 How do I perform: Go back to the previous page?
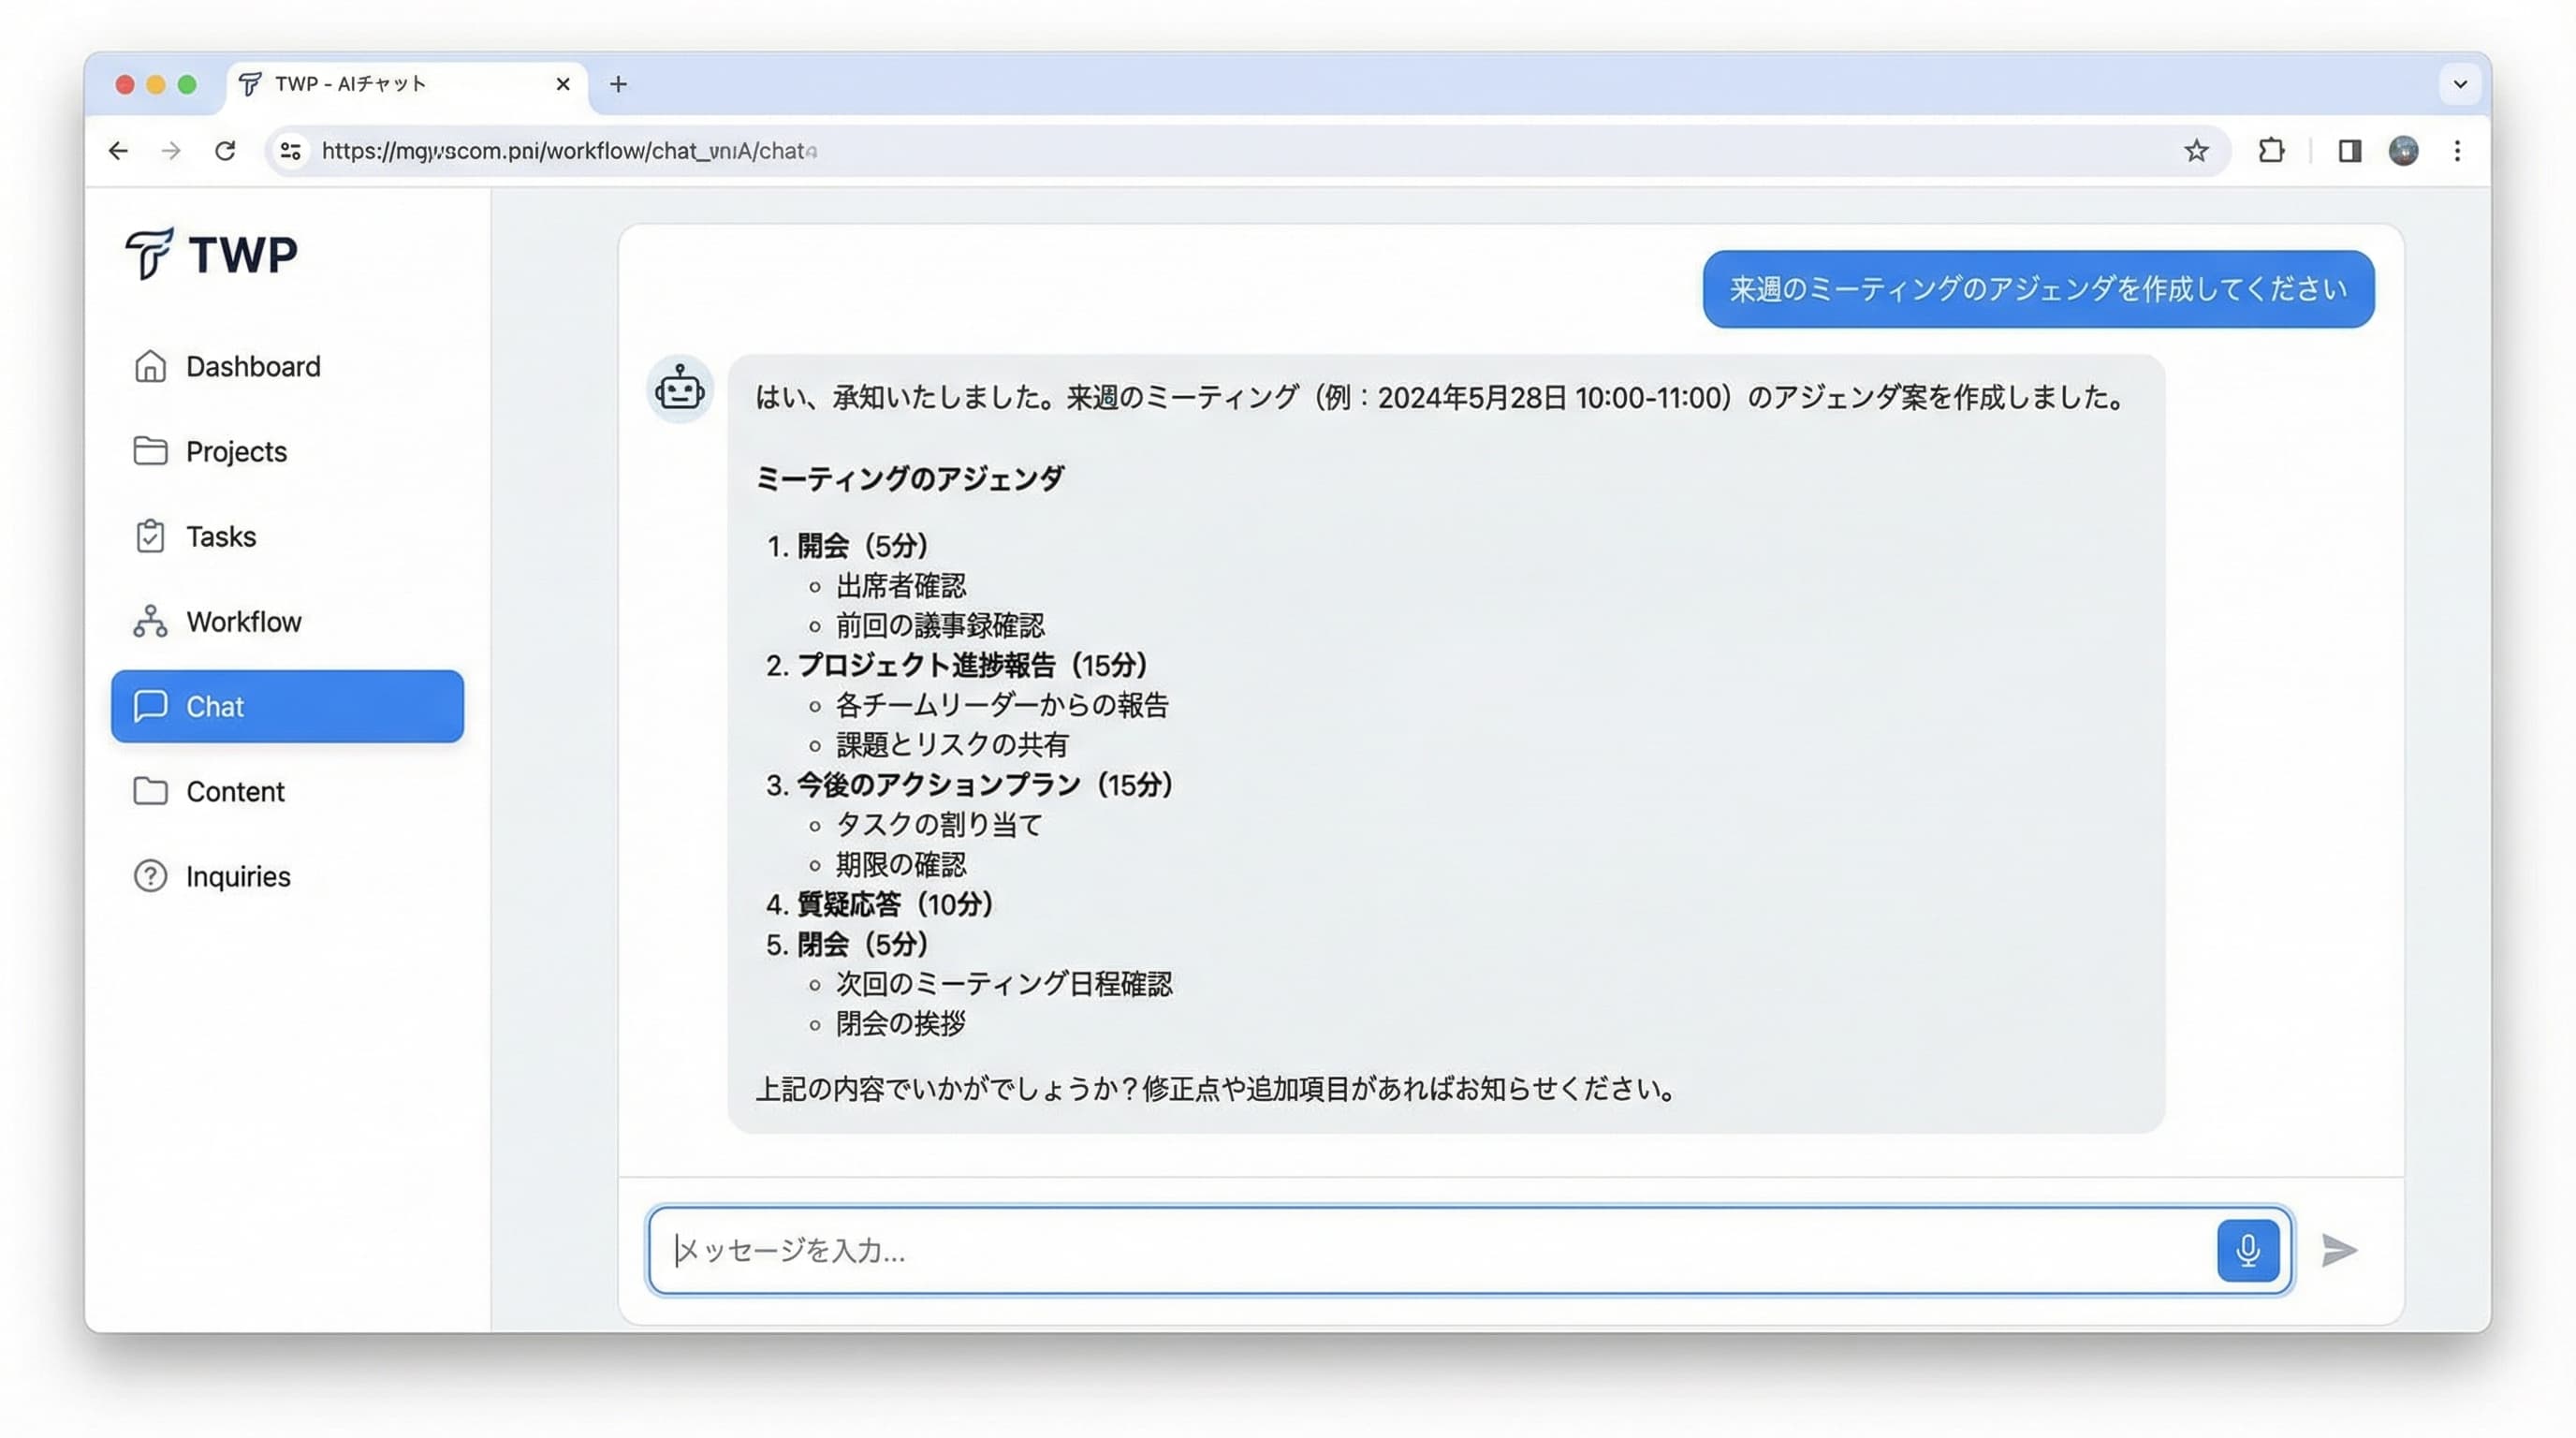click(118, 151)
